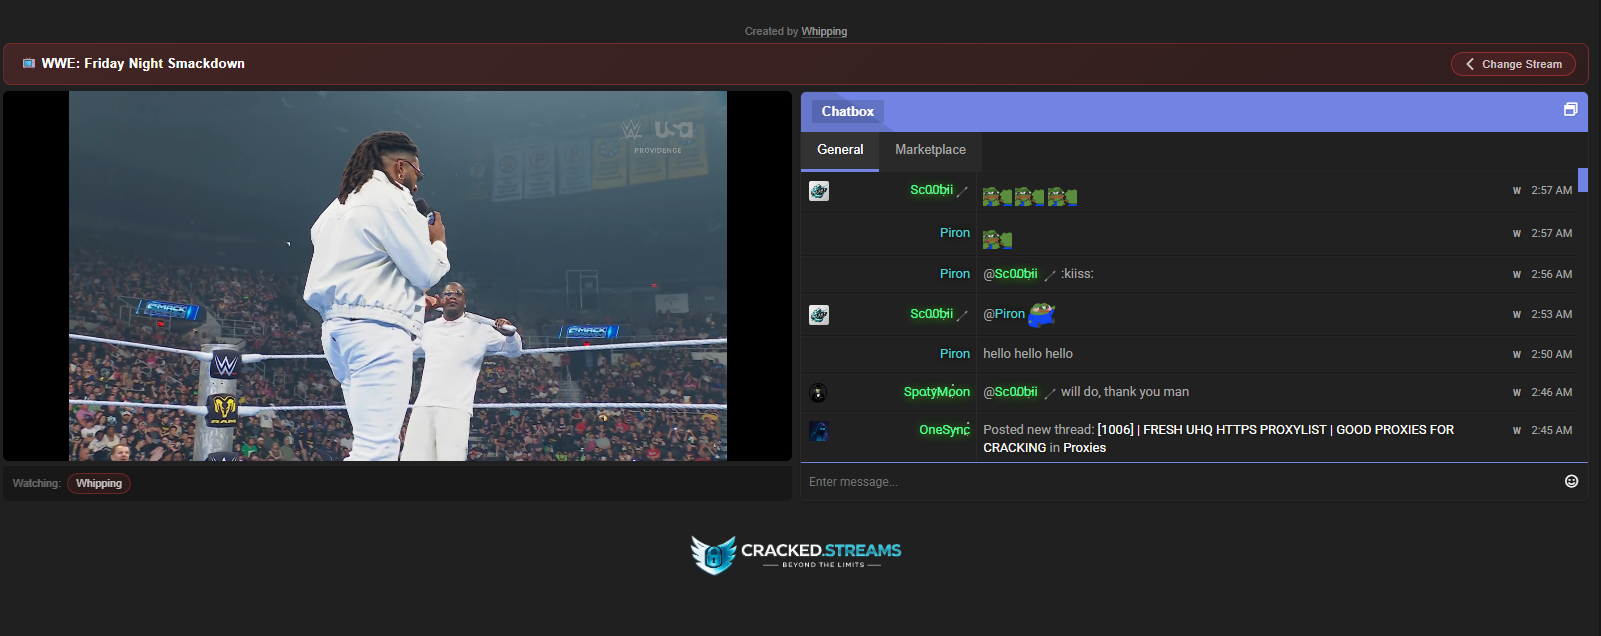This screenshot has width=1601, height=636.
Task: Switch to the General chat tab
Action: pos(840,150)
